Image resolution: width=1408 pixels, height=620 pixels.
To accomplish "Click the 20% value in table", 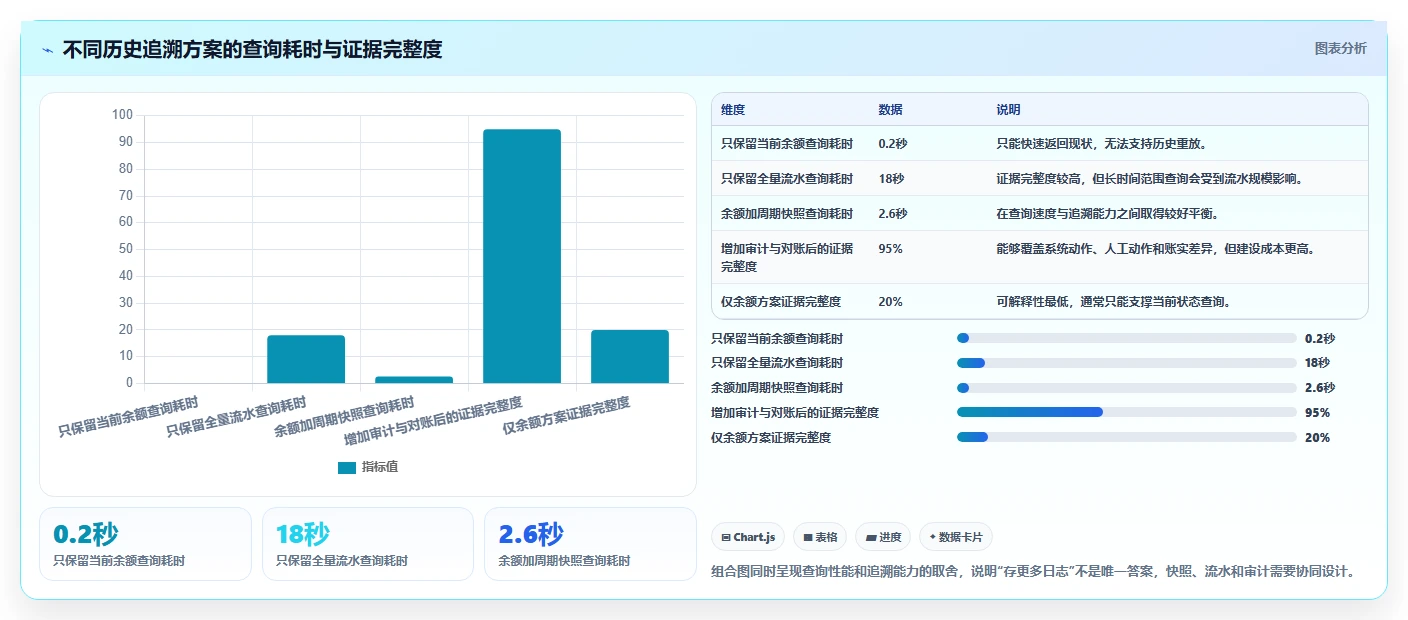I will pos(890,301).
